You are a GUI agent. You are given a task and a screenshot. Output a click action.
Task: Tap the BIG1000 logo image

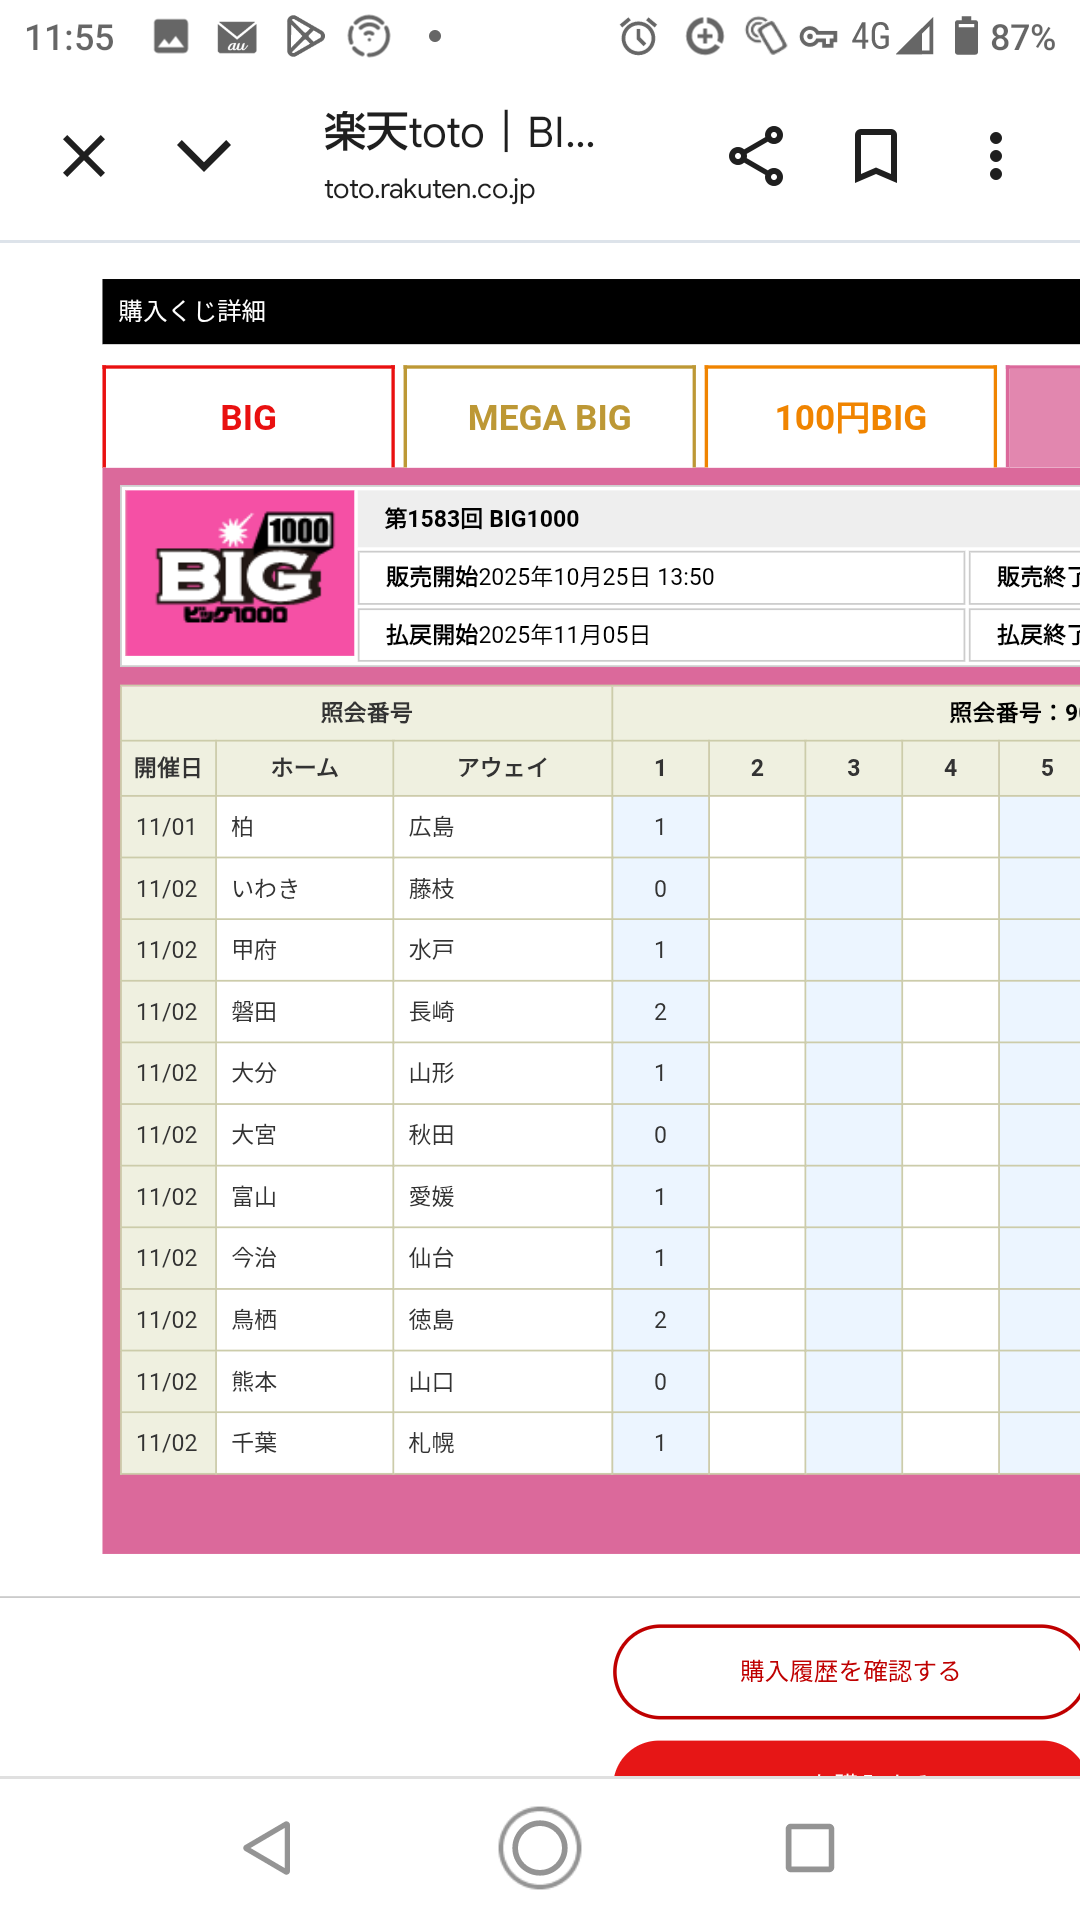point(240,573)
